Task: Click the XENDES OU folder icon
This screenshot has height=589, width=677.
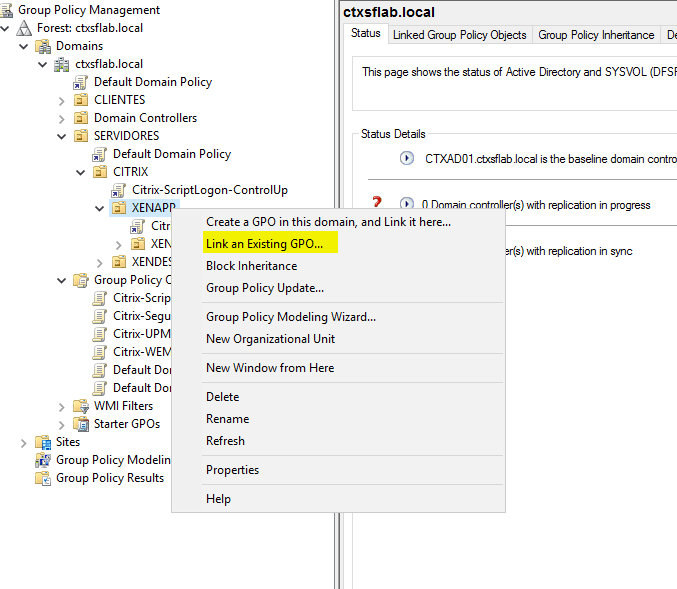Action: coord(119,262)
